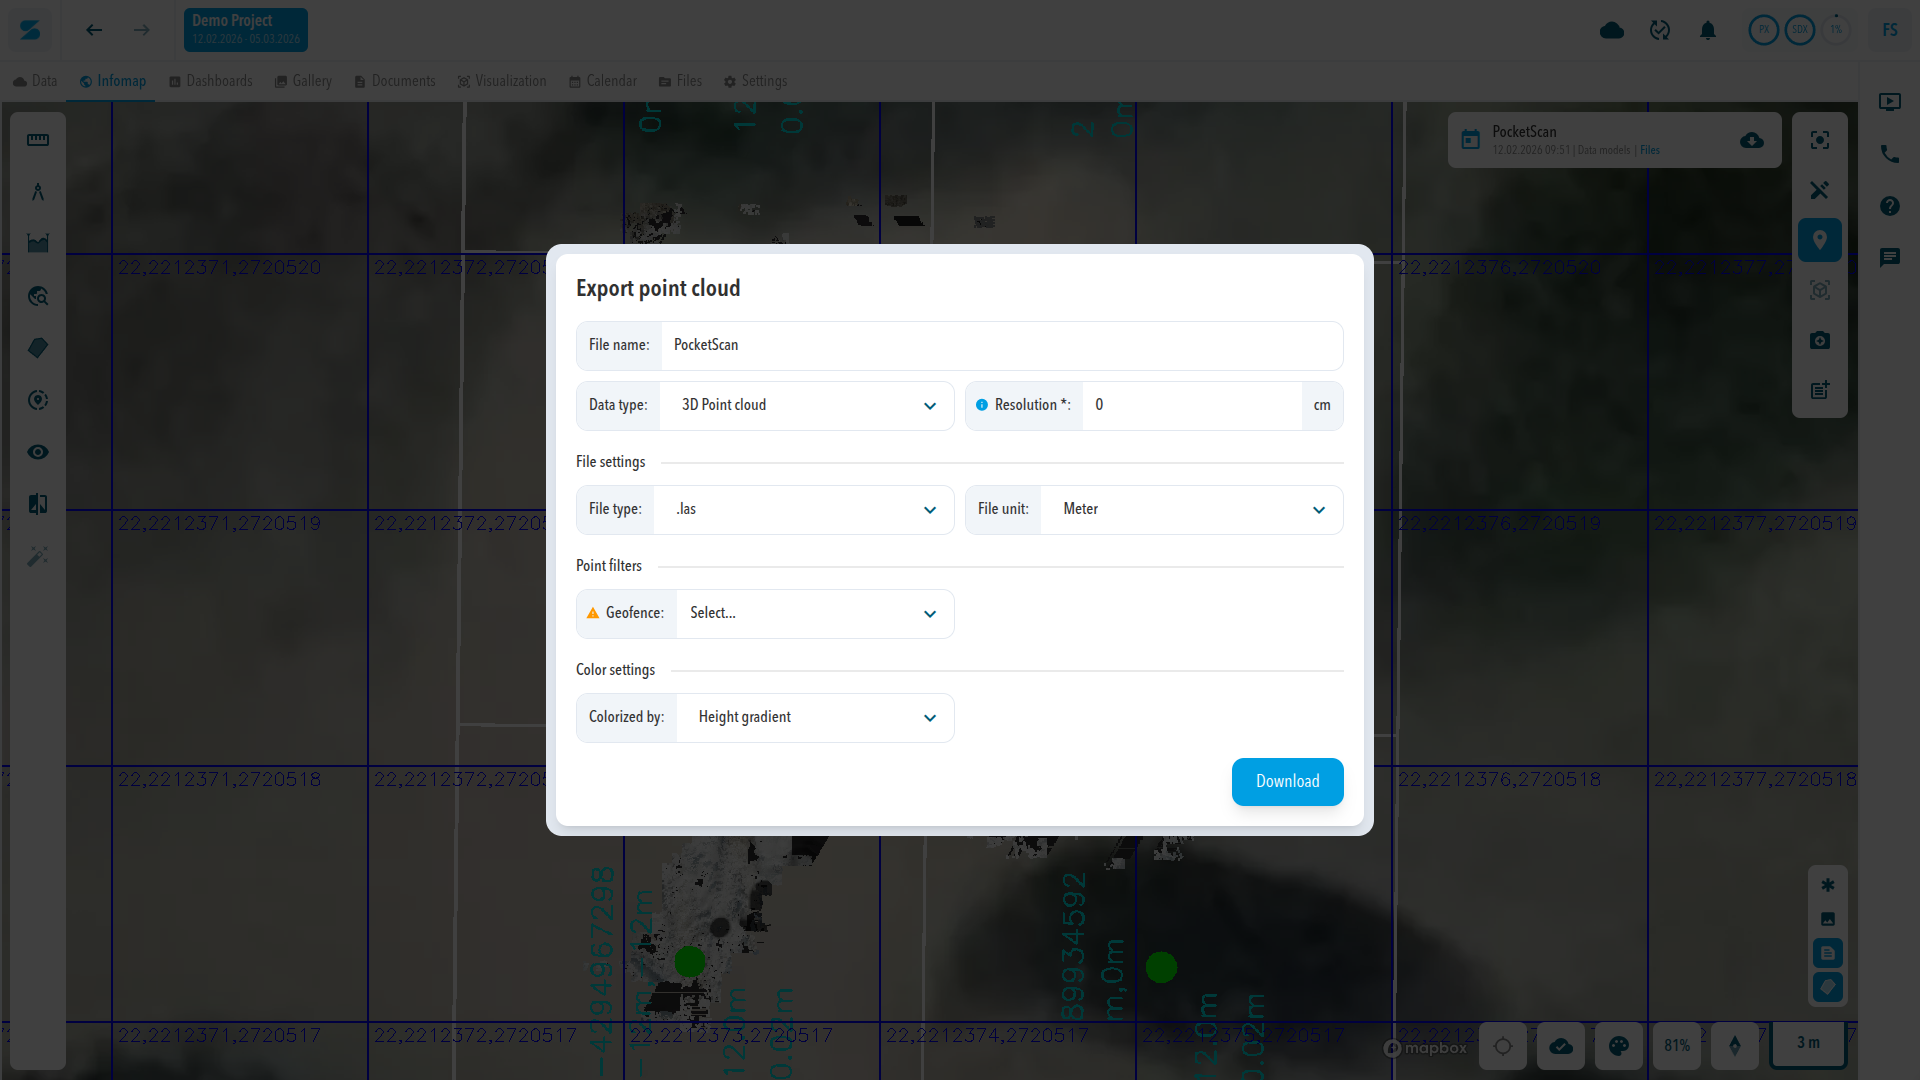Click the sync refresh icon in top bar
Image resolution: width=1920 pixels, height=1080 pixels.
pyautogui.click(x=1660, y=30)
